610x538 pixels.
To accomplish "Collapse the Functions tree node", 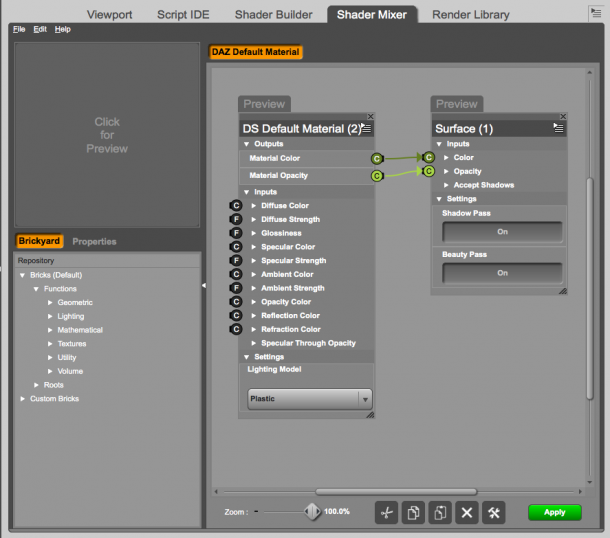I will tap(36, 289).
